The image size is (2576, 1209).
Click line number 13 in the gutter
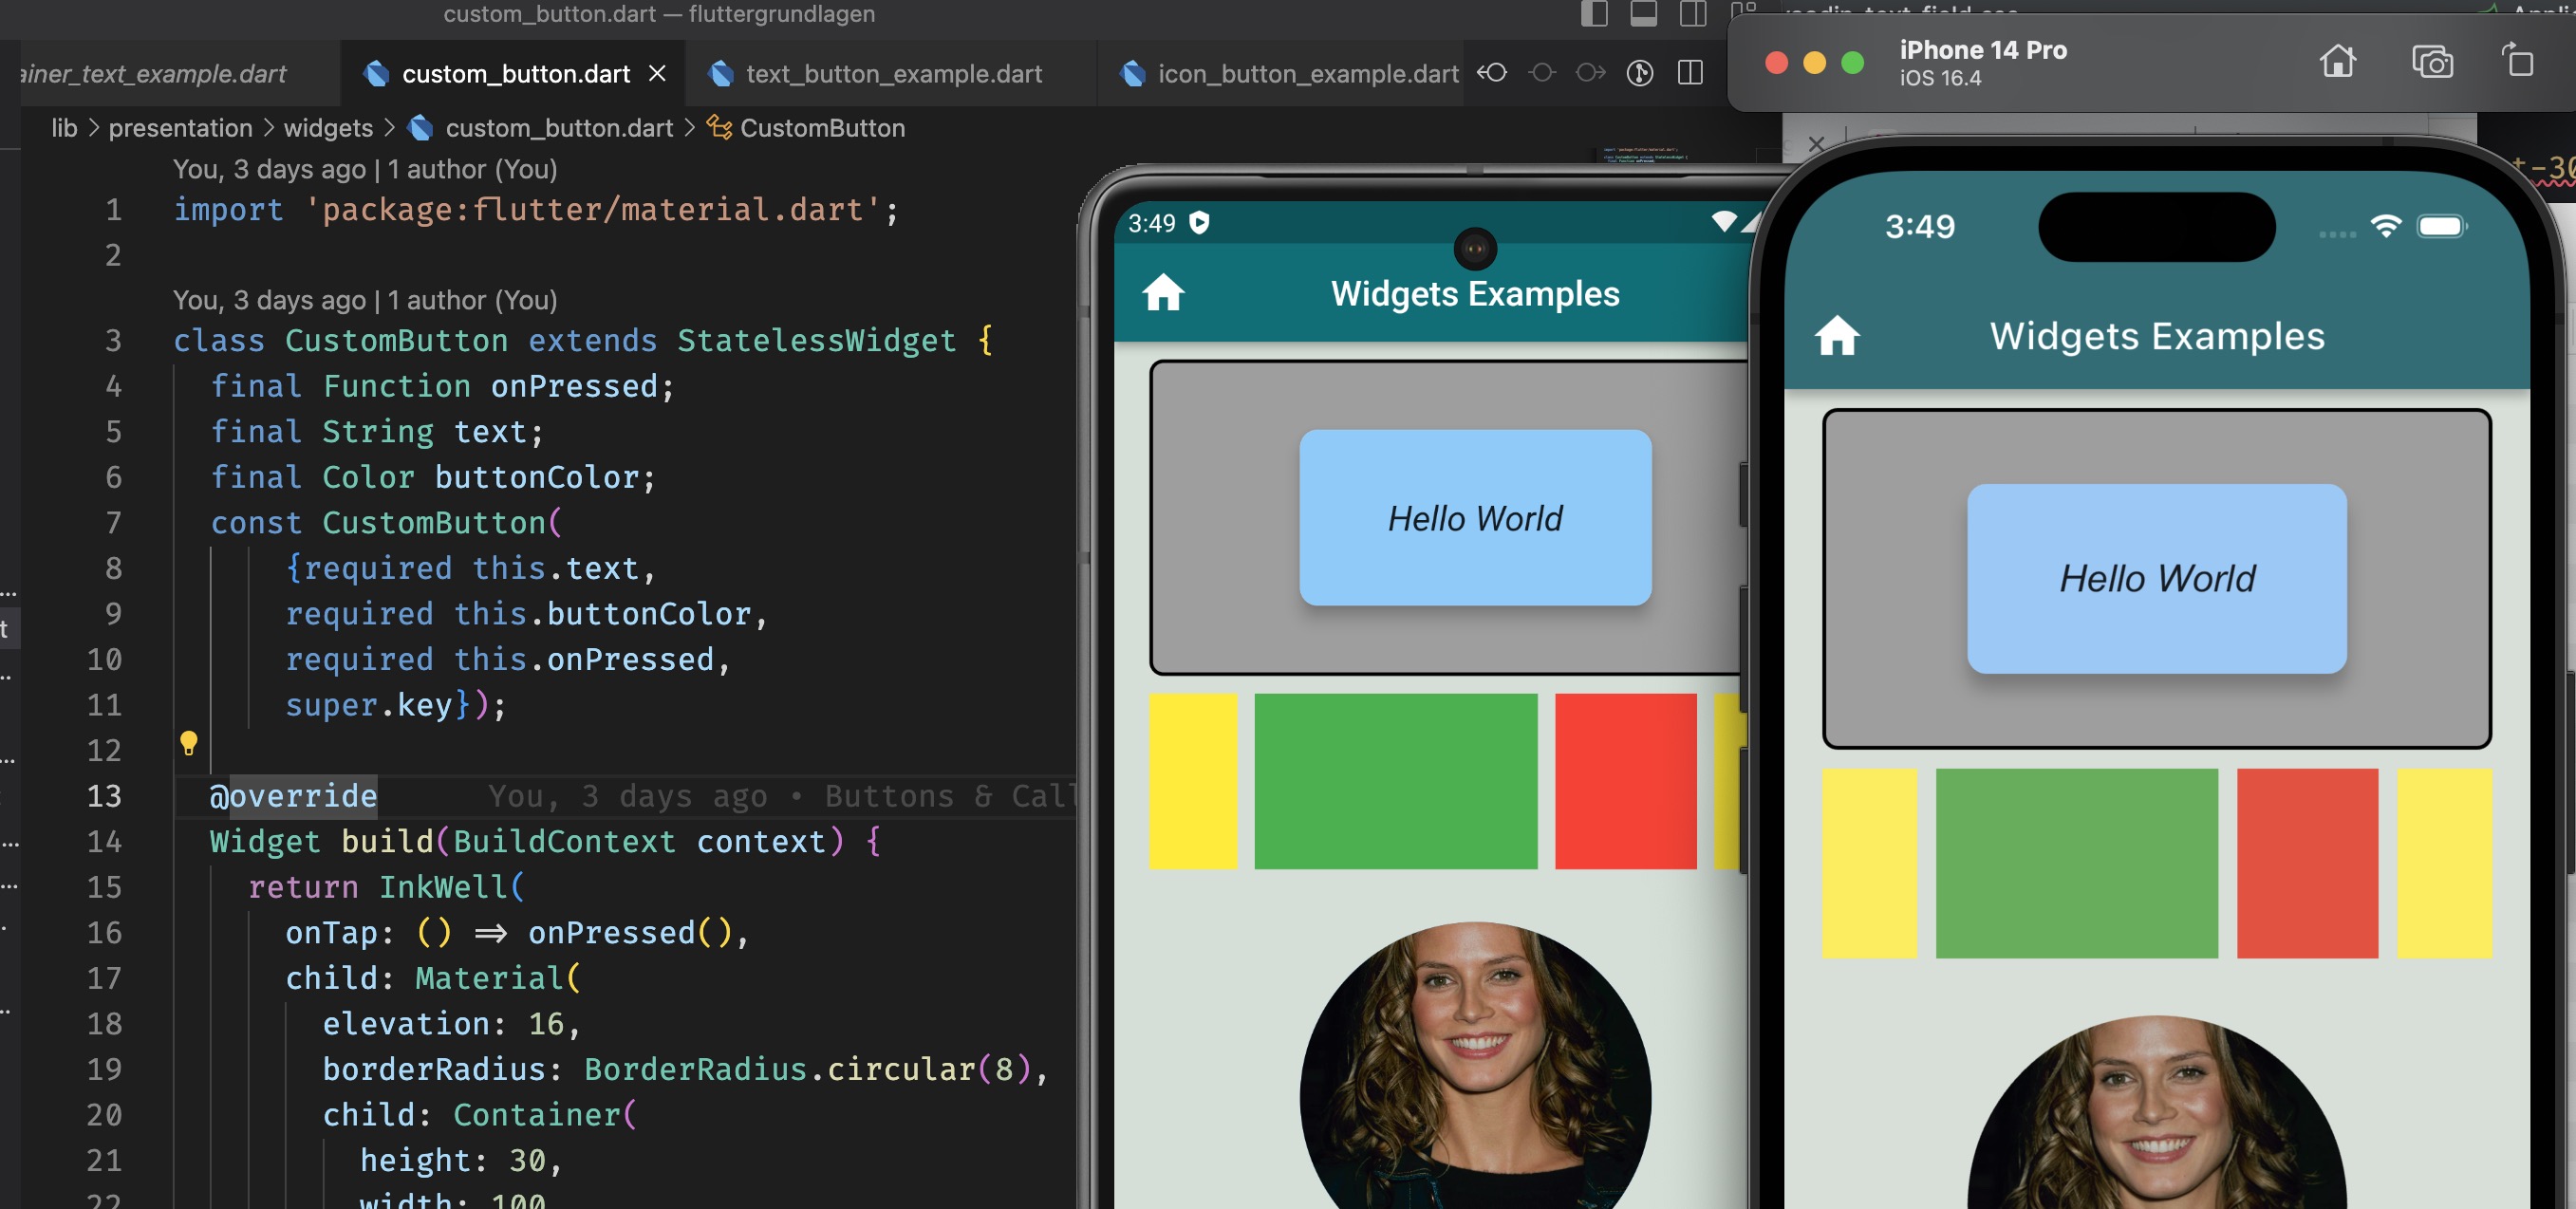click(x=104, y=796)
